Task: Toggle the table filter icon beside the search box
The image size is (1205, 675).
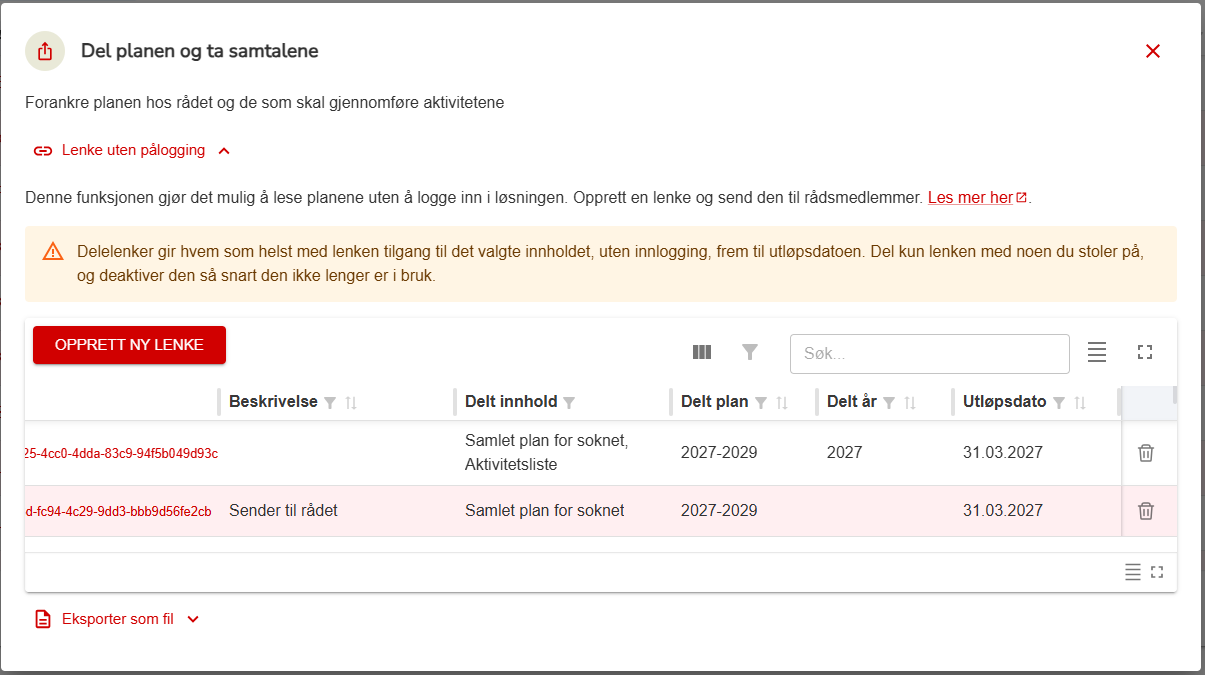Action: 750,352
